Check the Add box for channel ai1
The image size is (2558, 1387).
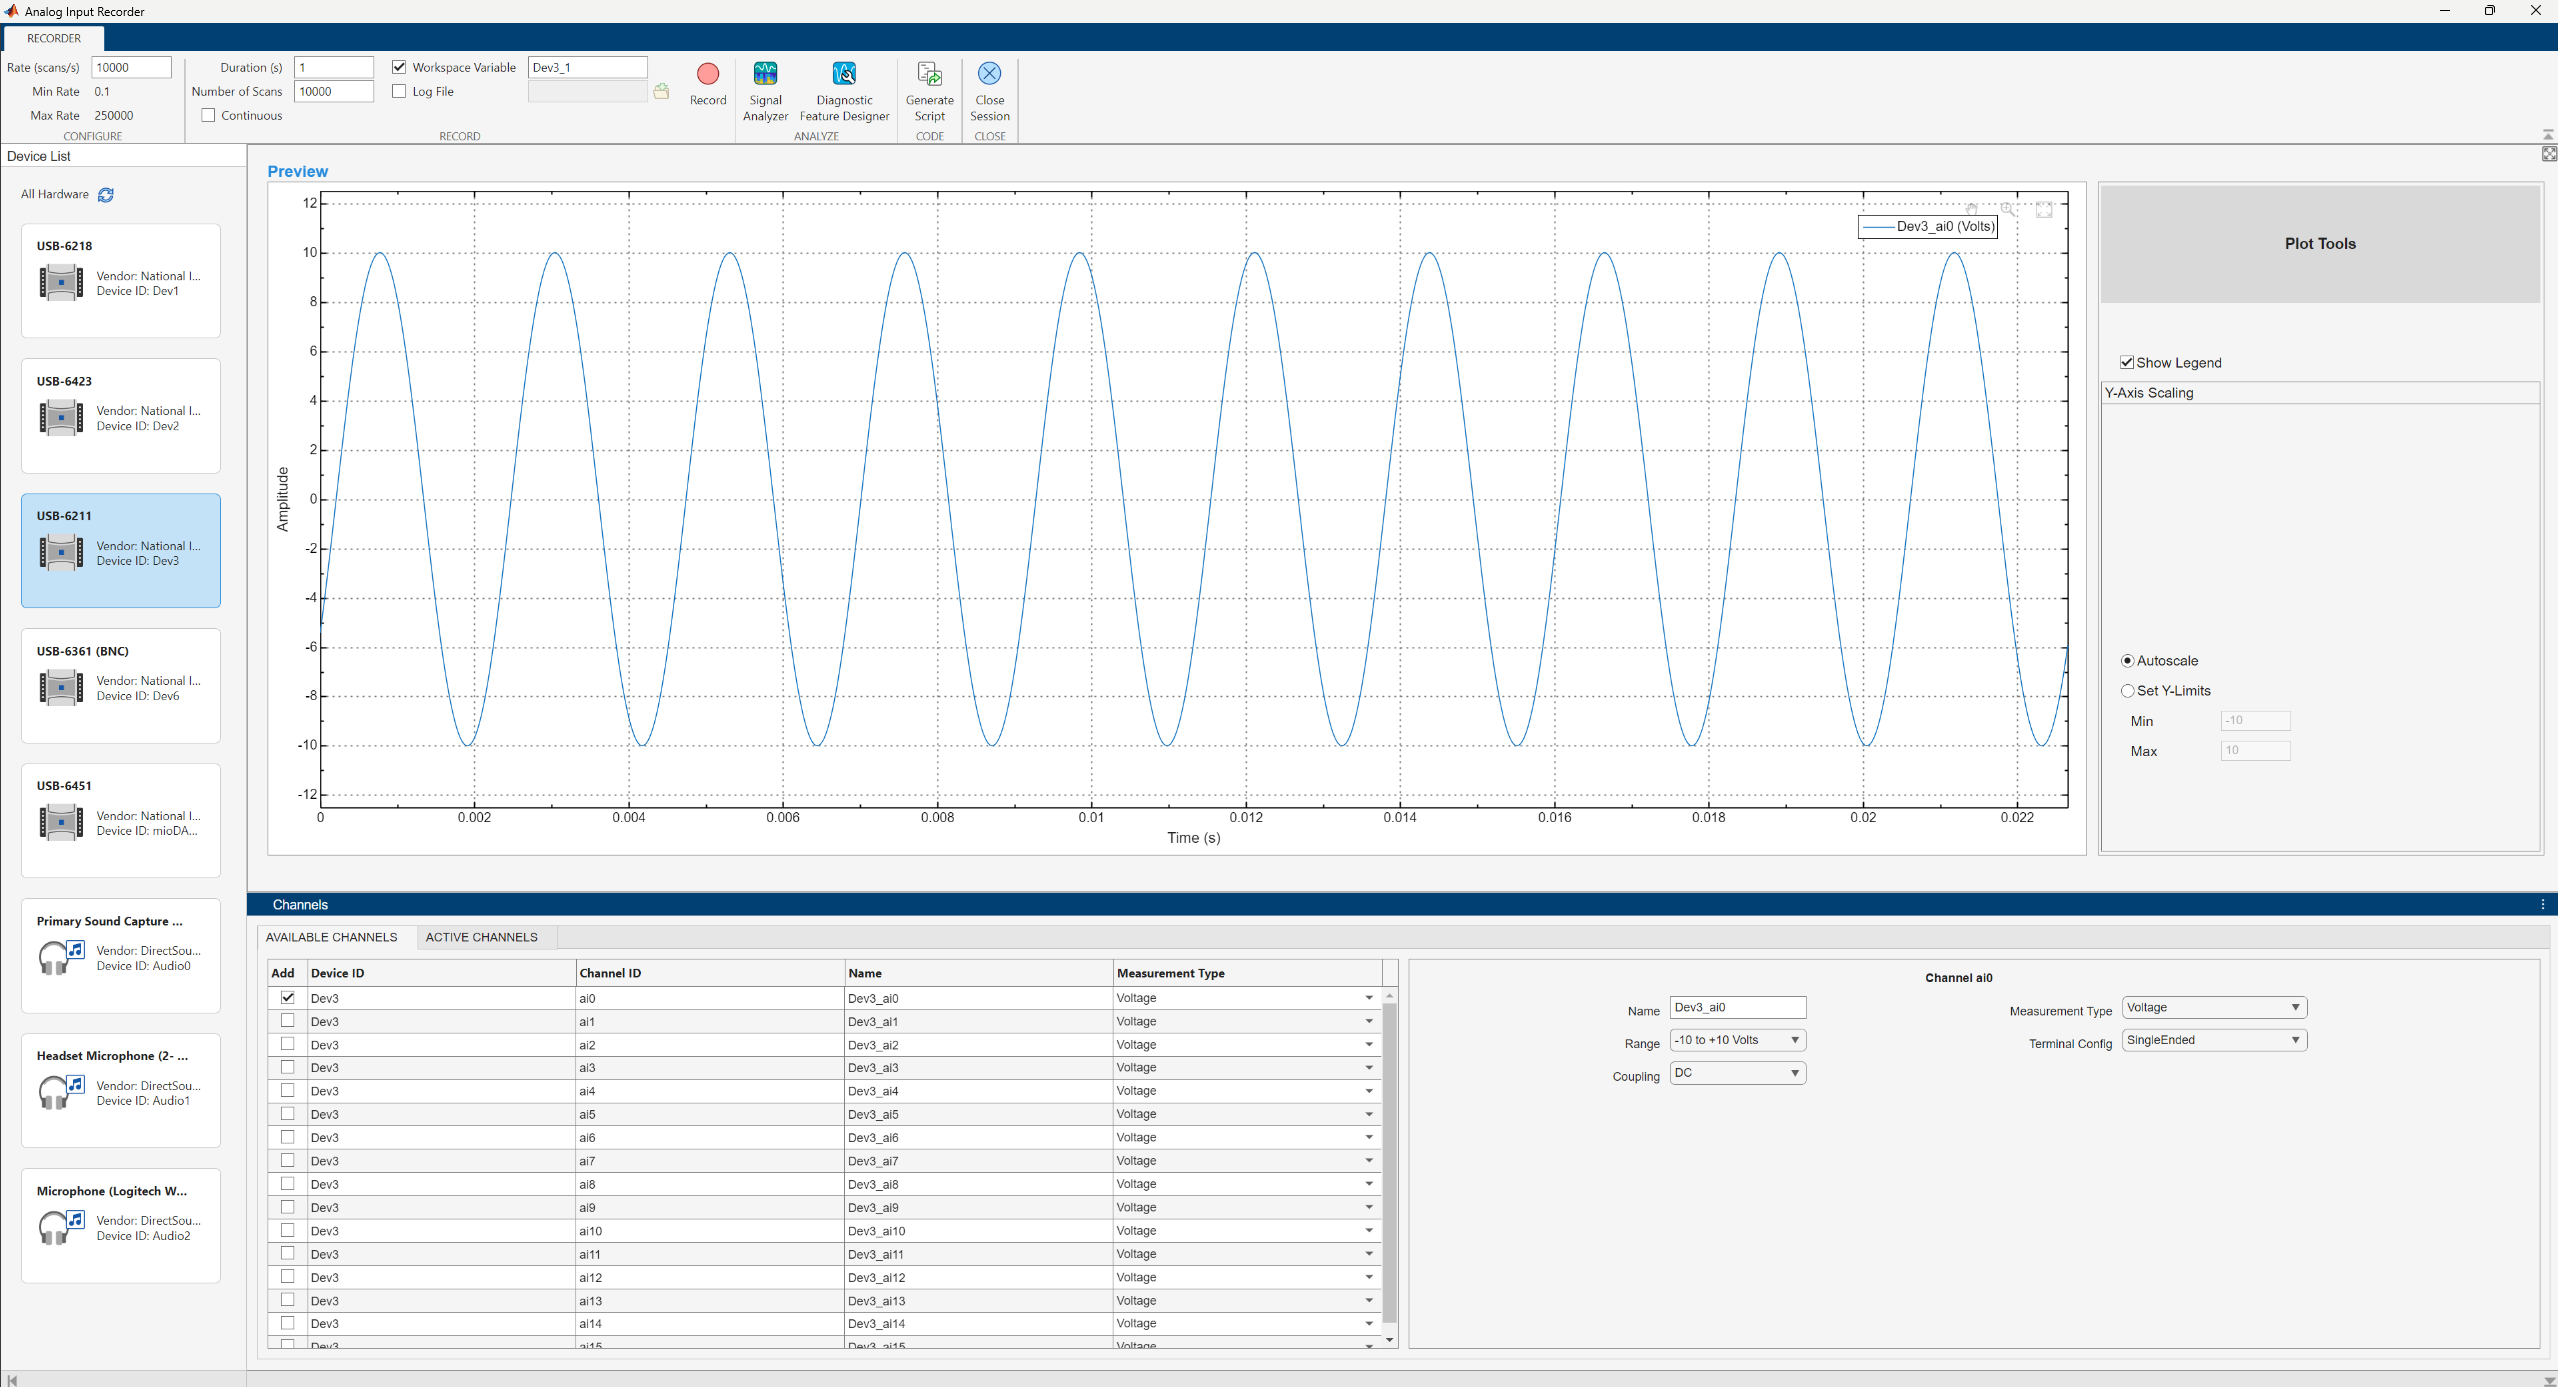288,1021
